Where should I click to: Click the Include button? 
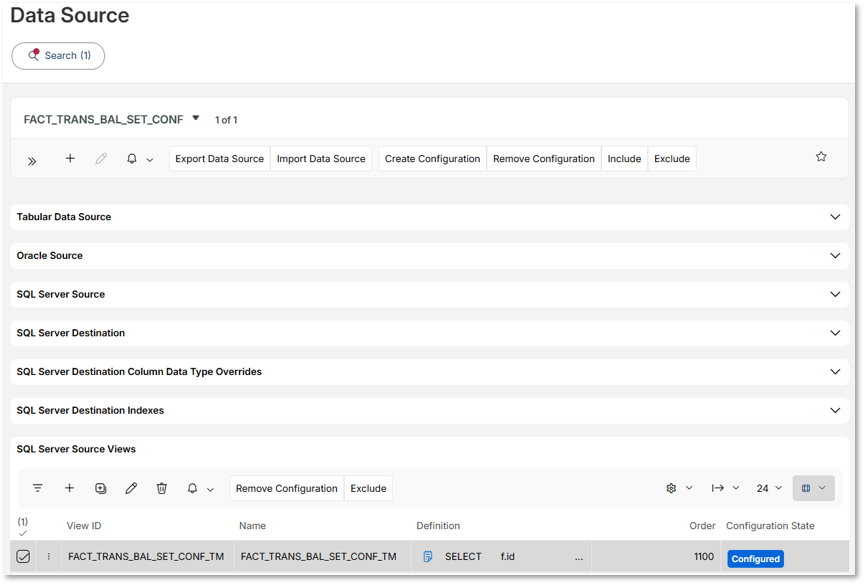click(624, 159)
